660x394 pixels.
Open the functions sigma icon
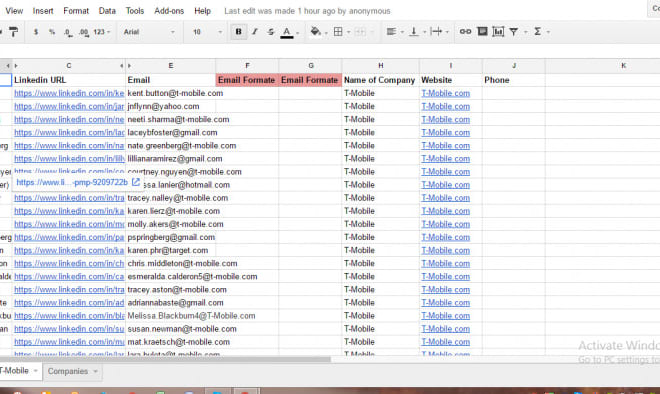tap(538, 32)
